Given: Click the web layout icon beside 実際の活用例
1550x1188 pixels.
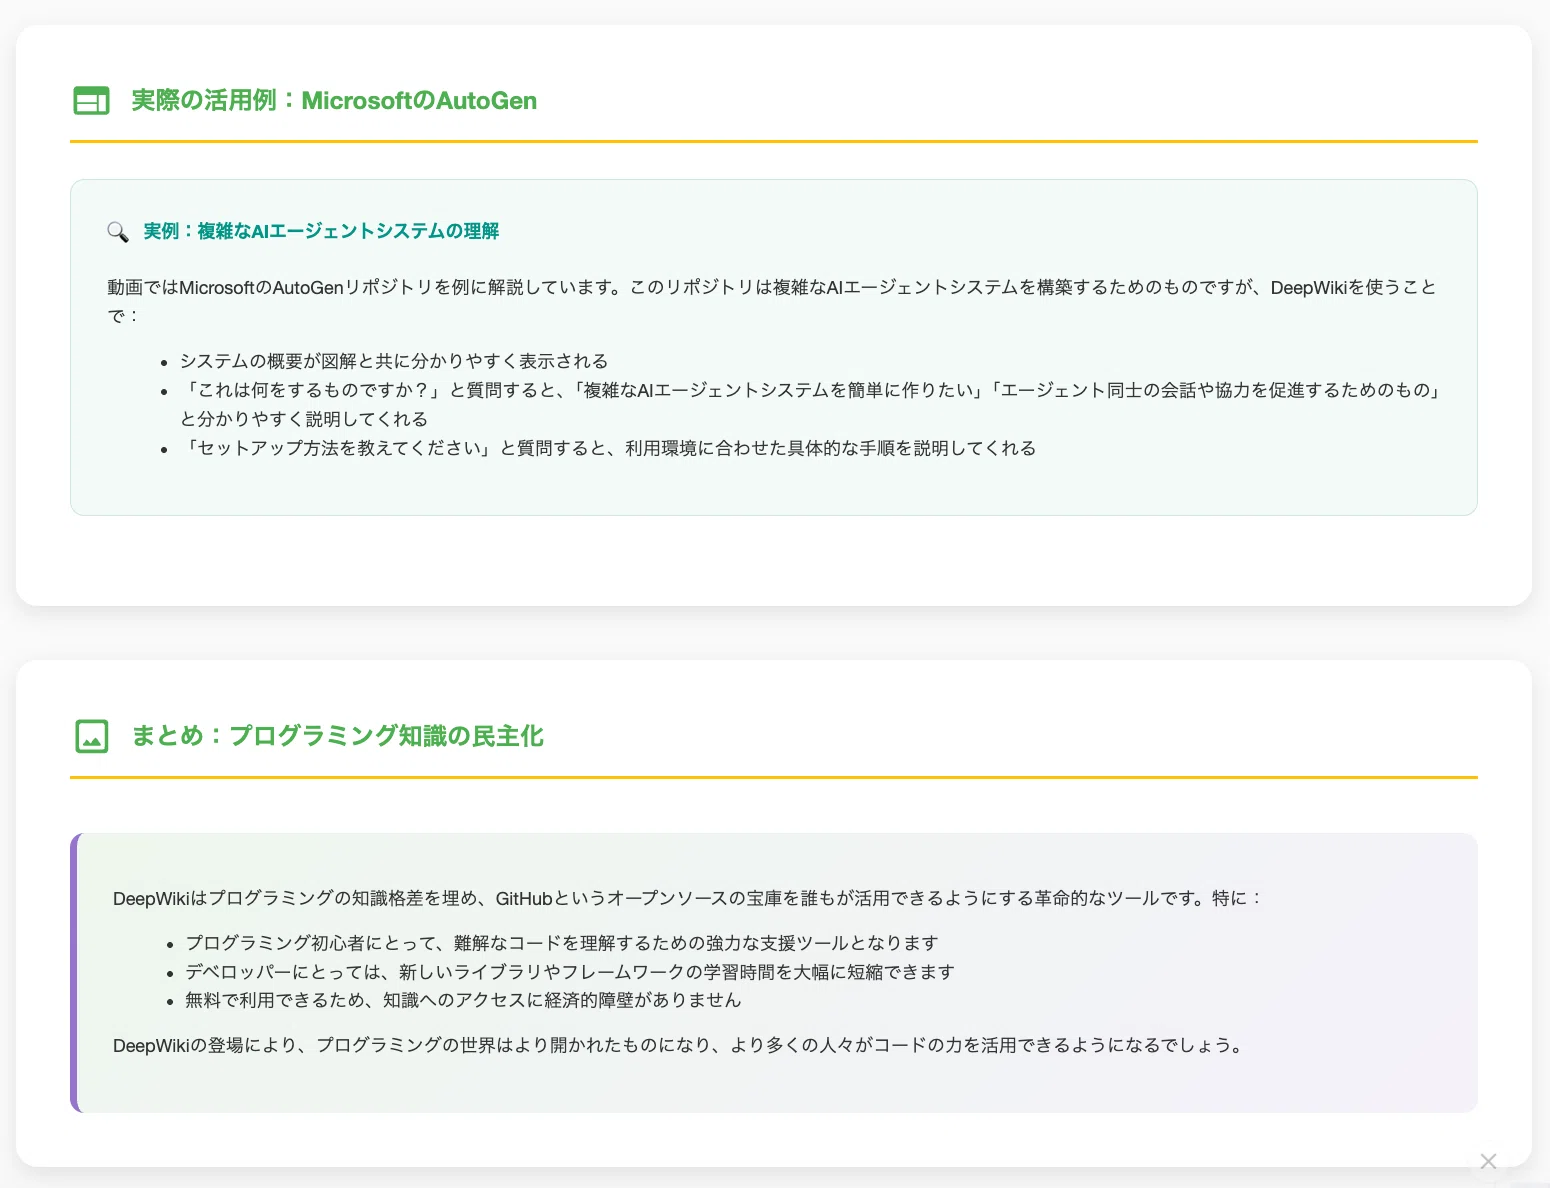Looking at the screenshot, I should click(91, 101).
